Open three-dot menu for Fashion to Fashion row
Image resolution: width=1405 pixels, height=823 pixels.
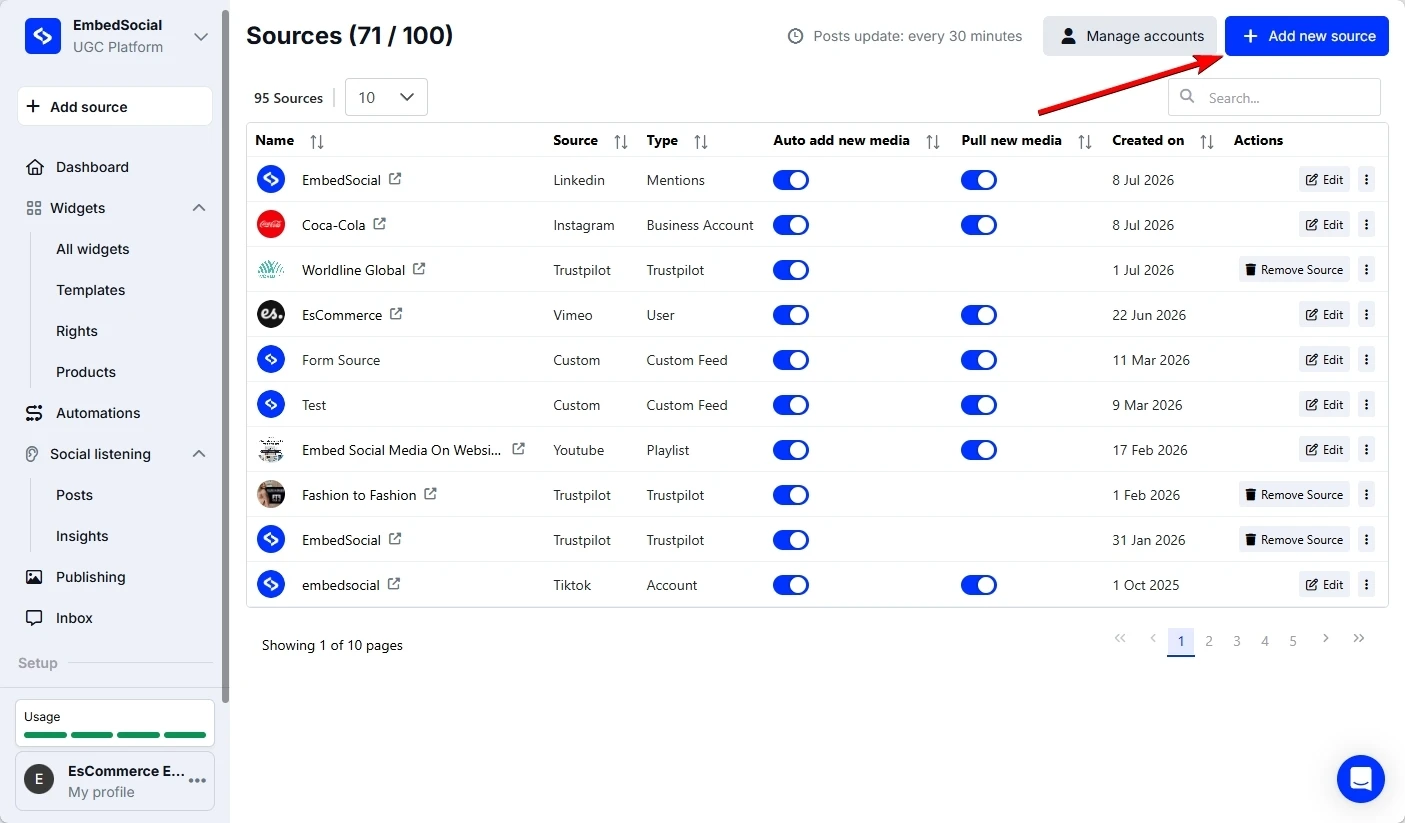[1367, 494]
